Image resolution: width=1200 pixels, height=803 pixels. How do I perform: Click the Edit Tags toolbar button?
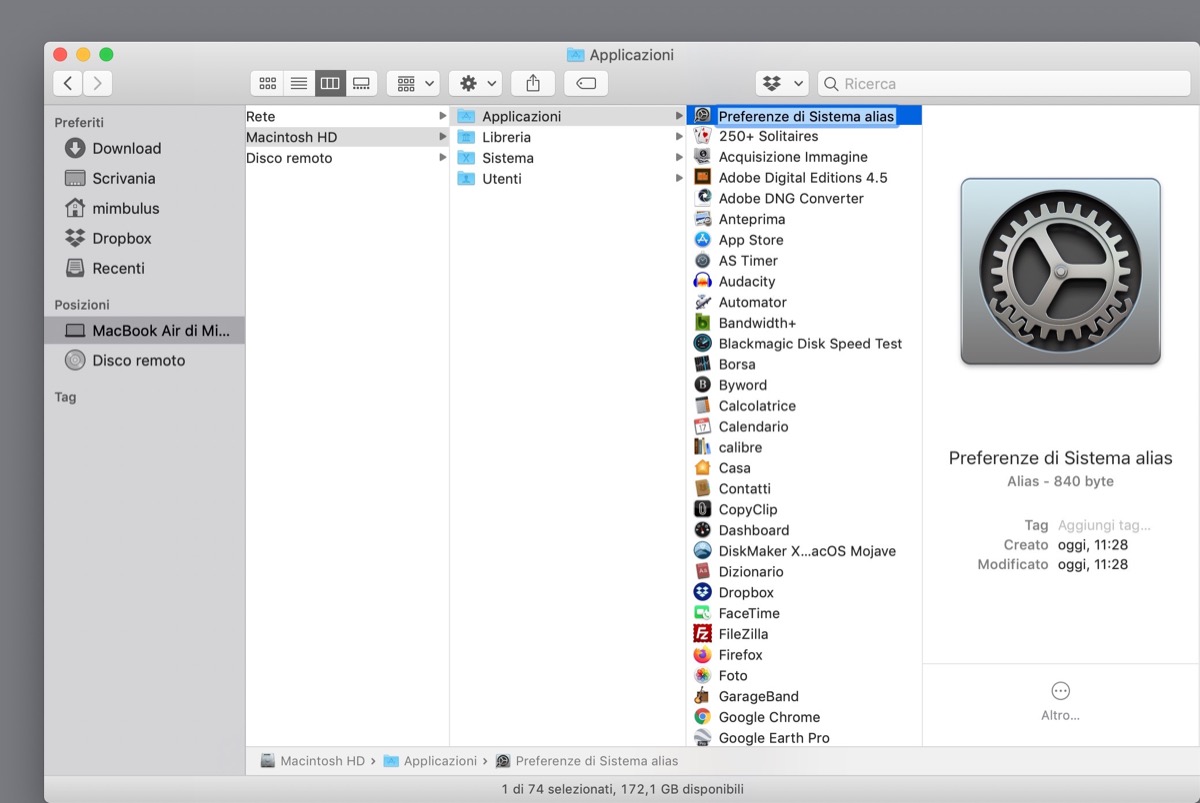point(586,84)
